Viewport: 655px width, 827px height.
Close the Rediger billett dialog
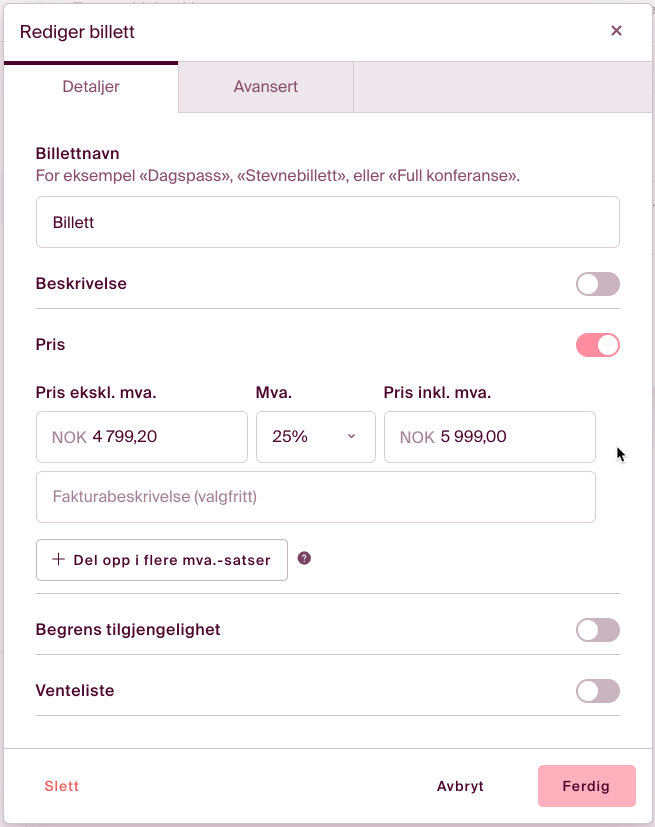point(617,31)
